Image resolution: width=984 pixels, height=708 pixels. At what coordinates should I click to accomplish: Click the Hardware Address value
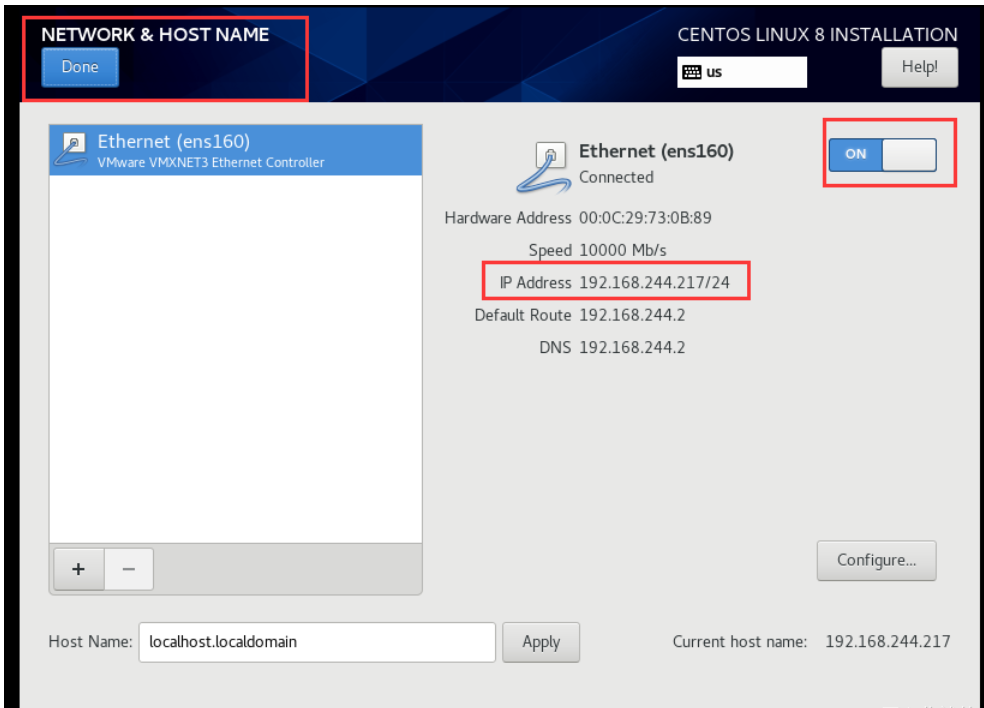[645, 218]
